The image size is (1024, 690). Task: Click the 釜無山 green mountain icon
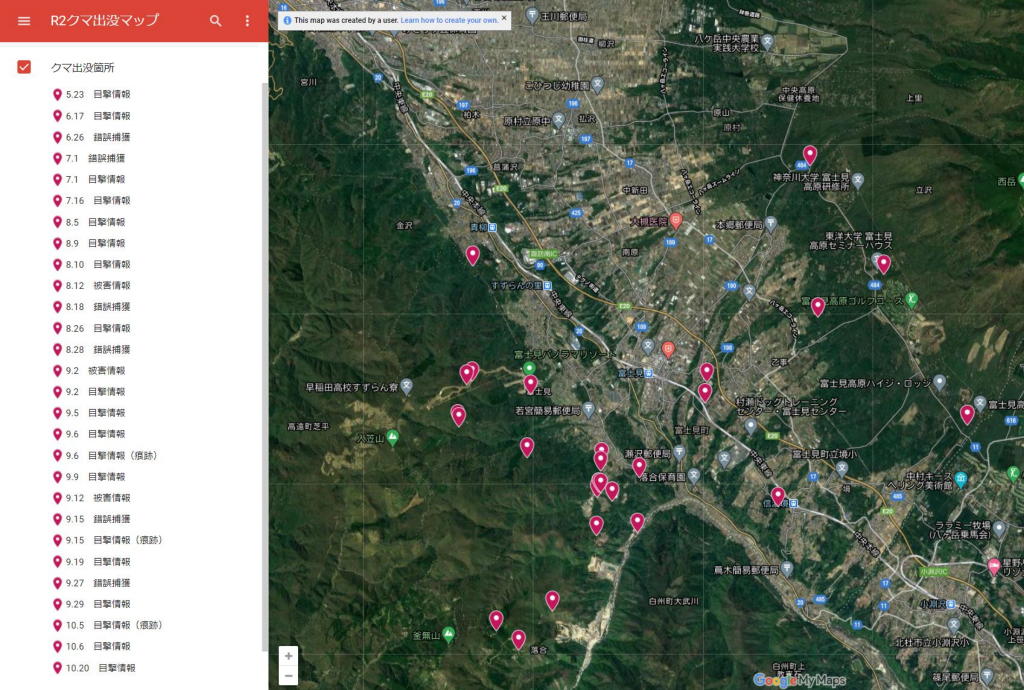[448, 634]
